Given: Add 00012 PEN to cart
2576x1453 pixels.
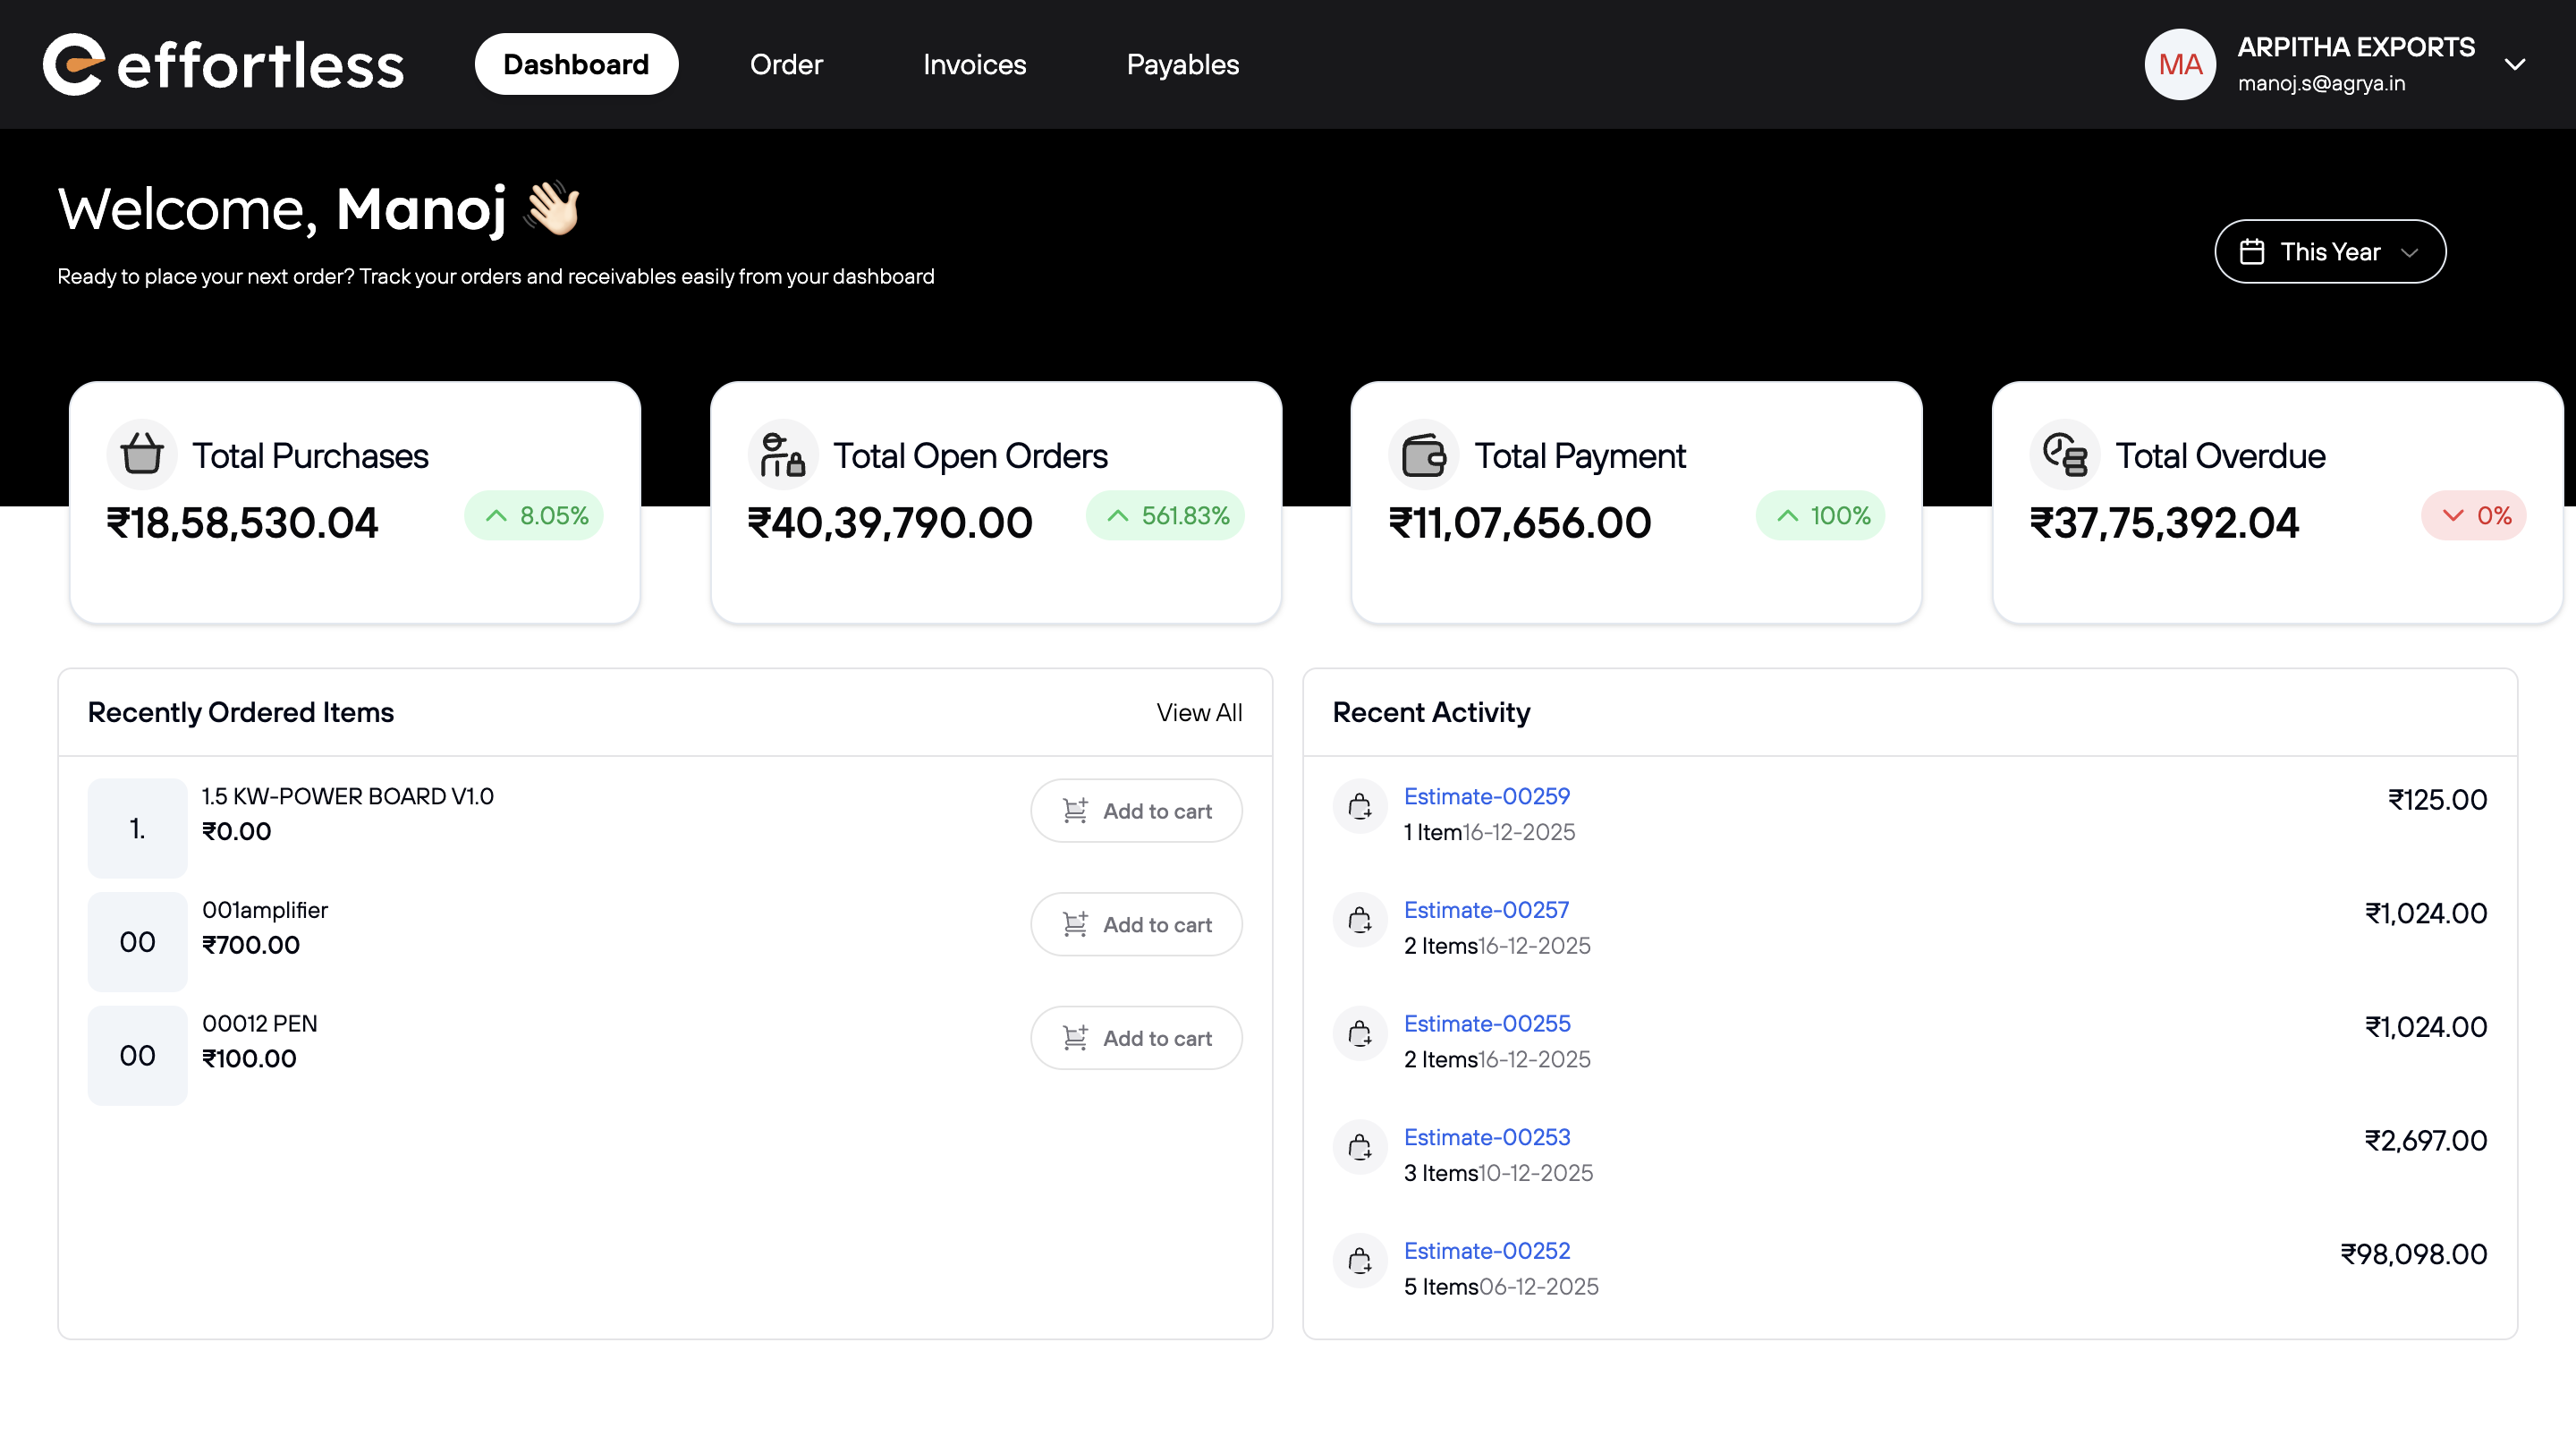Looking at the screenshot, I should point(1136,1038).
